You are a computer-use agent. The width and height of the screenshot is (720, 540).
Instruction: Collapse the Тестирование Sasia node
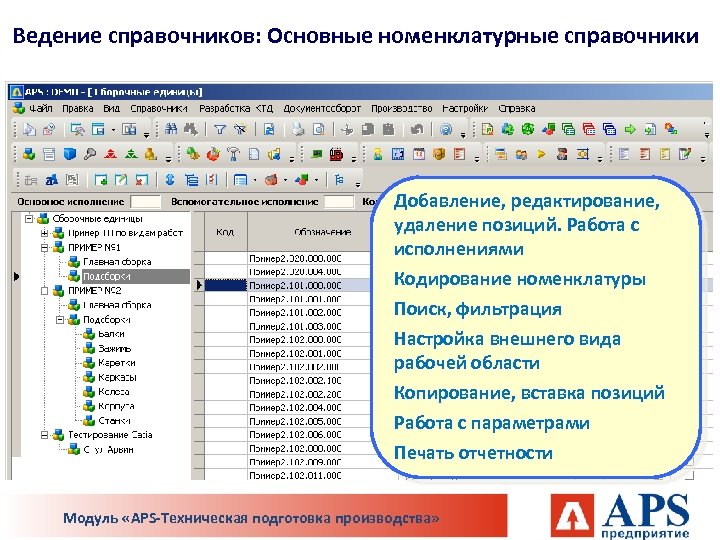click(44, 435)
